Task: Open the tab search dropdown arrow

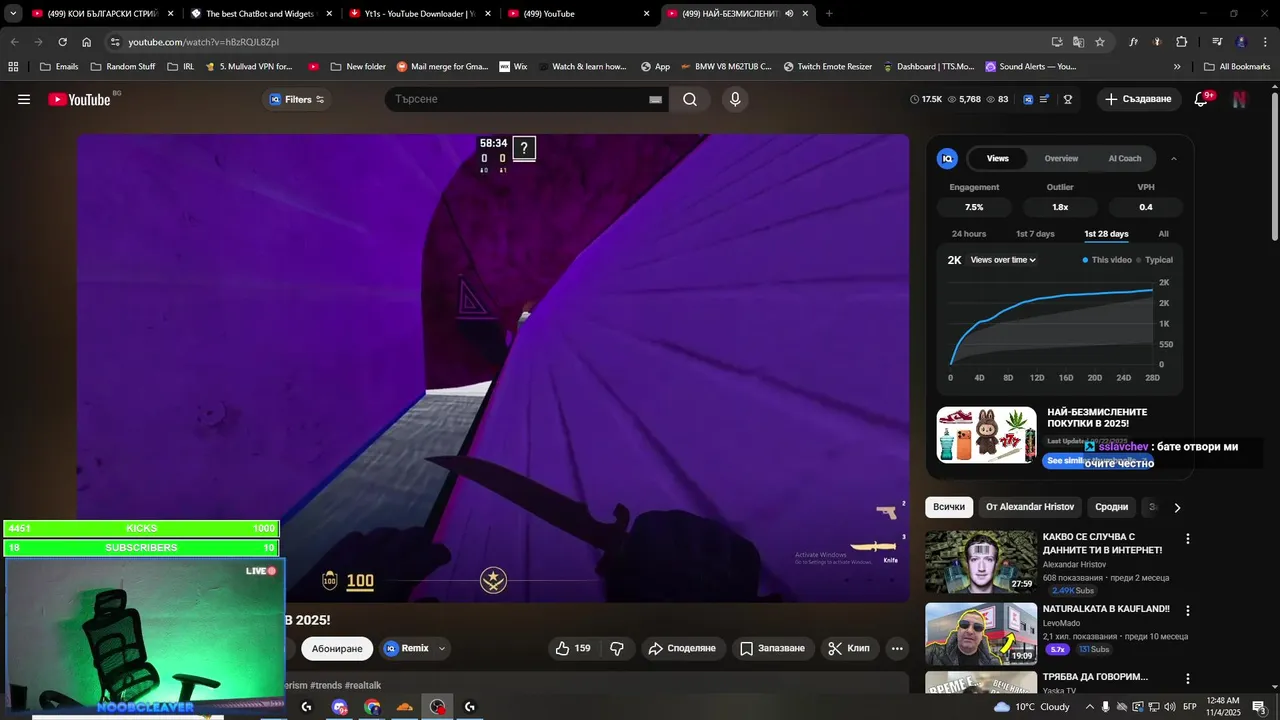Action: click(13, 14)
